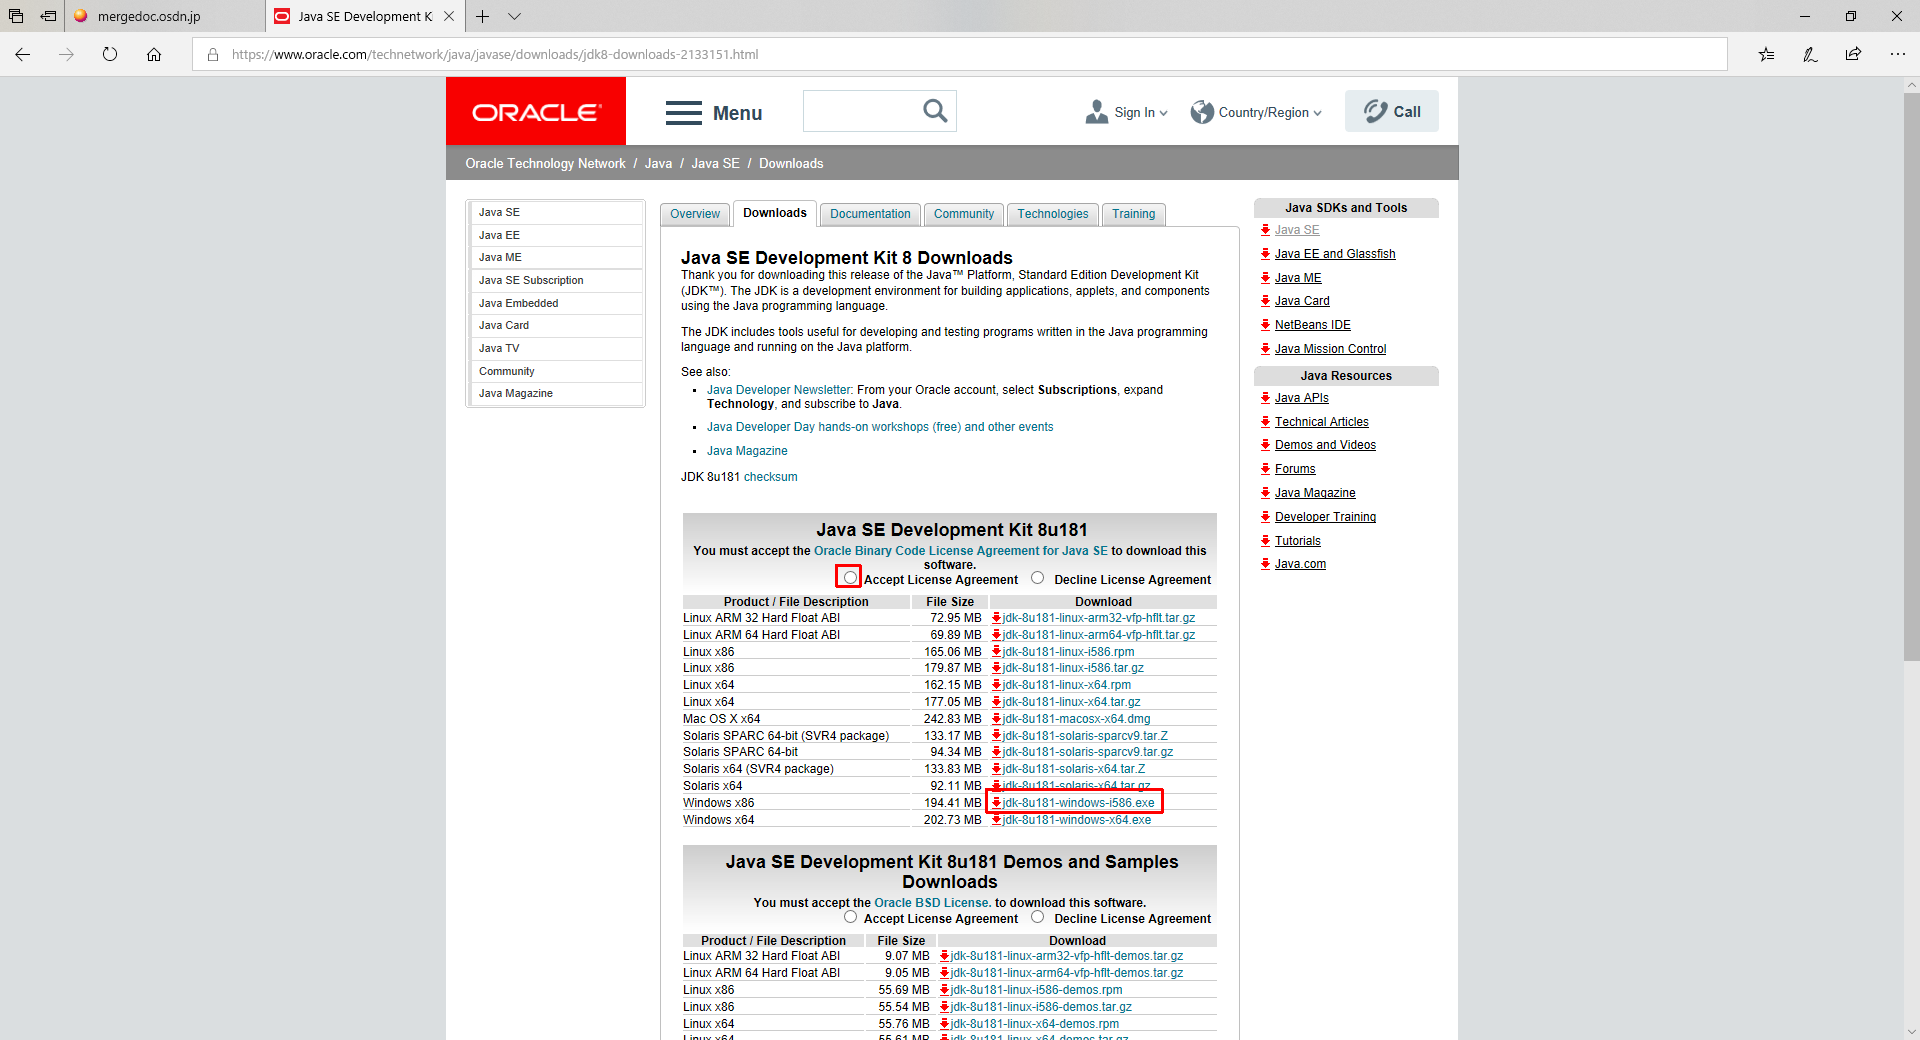Click Oracle Technology Network breadcrumb
Image resolution: width=1920 pixels, height=1040 pixels.
545,164
